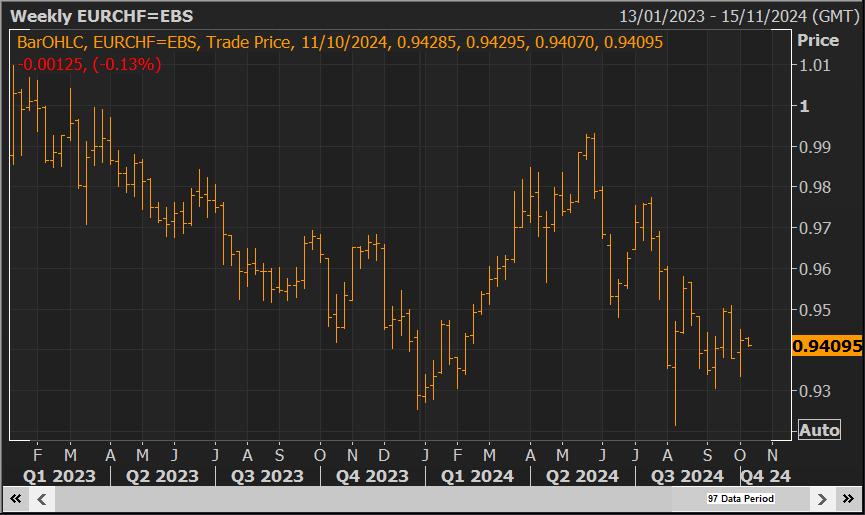Viewport: 865px width, 515px height.
Task: Click the O month label under Q4 2023
Action: click(320, 455)
